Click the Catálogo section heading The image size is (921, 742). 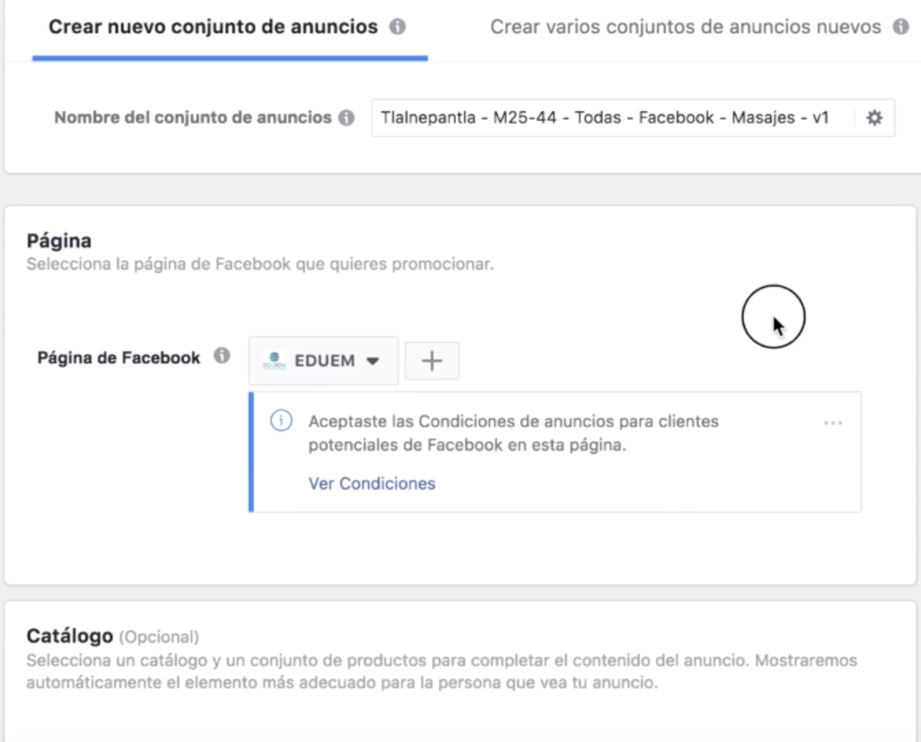pos(68,636)
